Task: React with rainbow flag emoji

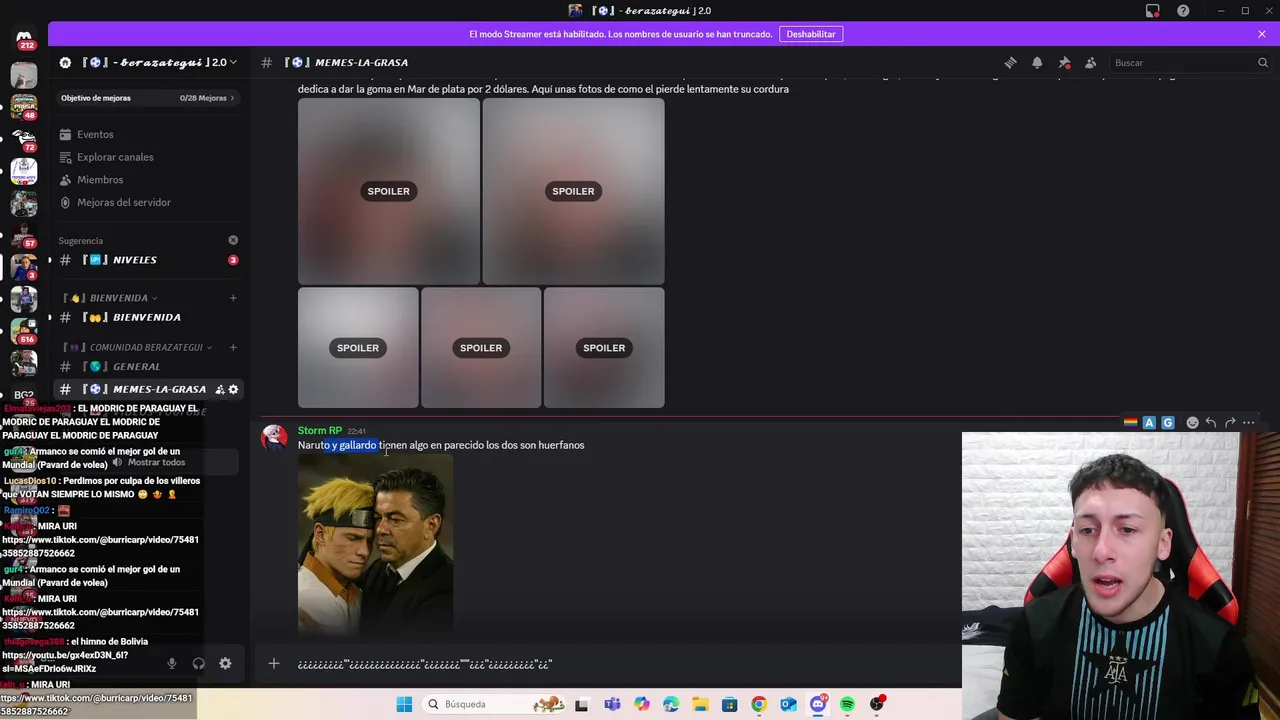Action: tap(1130, 423)
